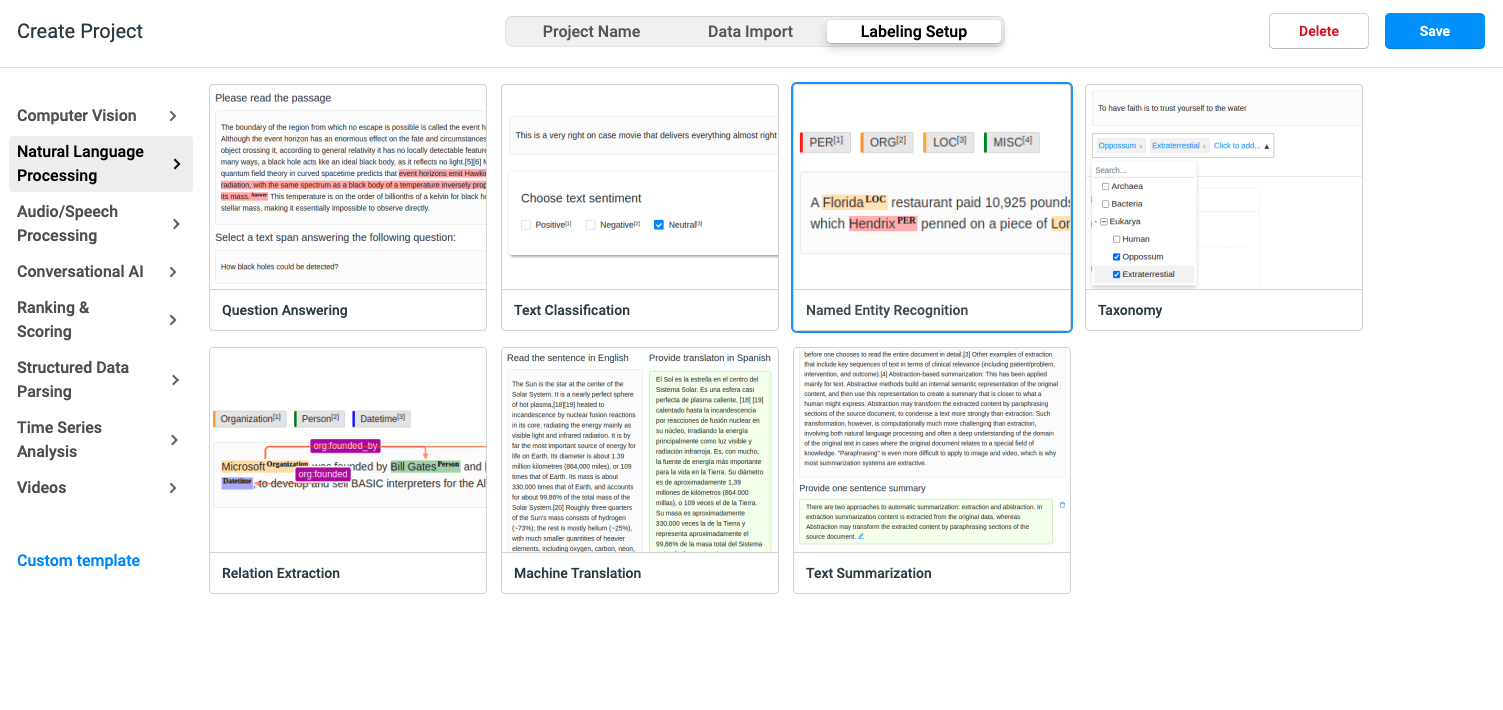Remove the Extraterrestrial tag
The image size is (1503, 710).
coord(1204,147)
